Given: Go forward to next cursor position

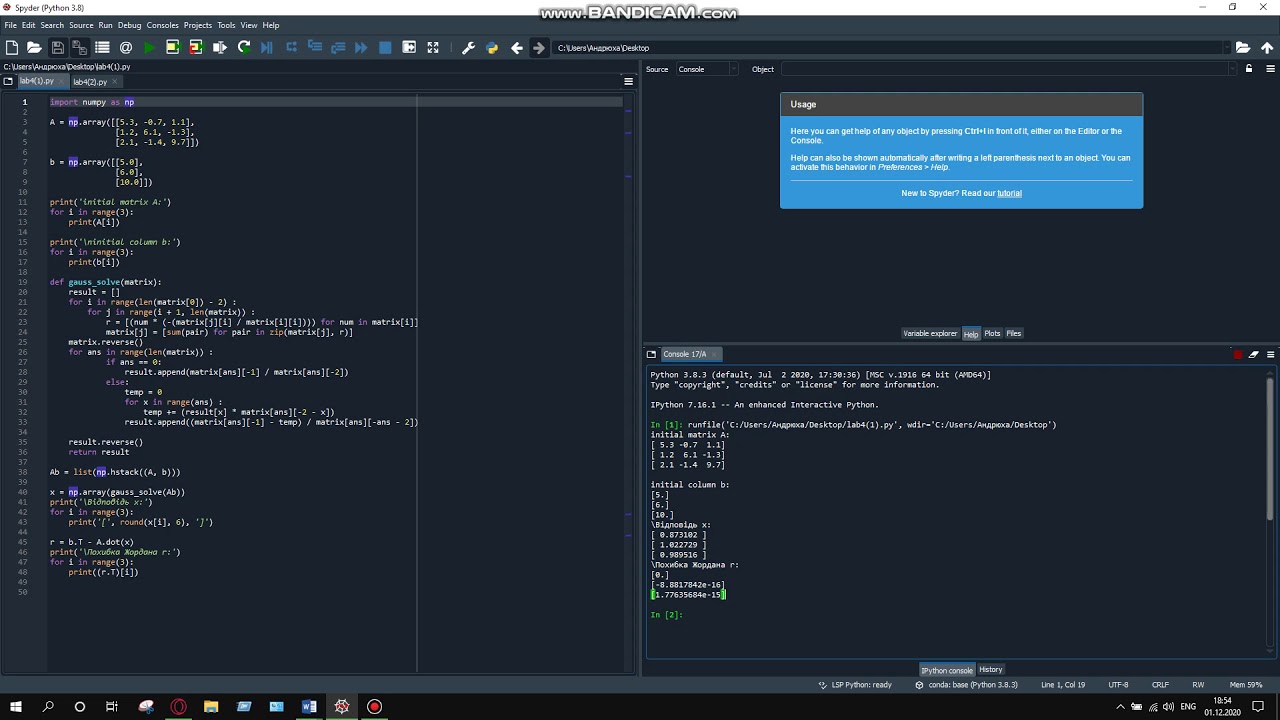Looking at the screenshot, I should click(539, 47).
